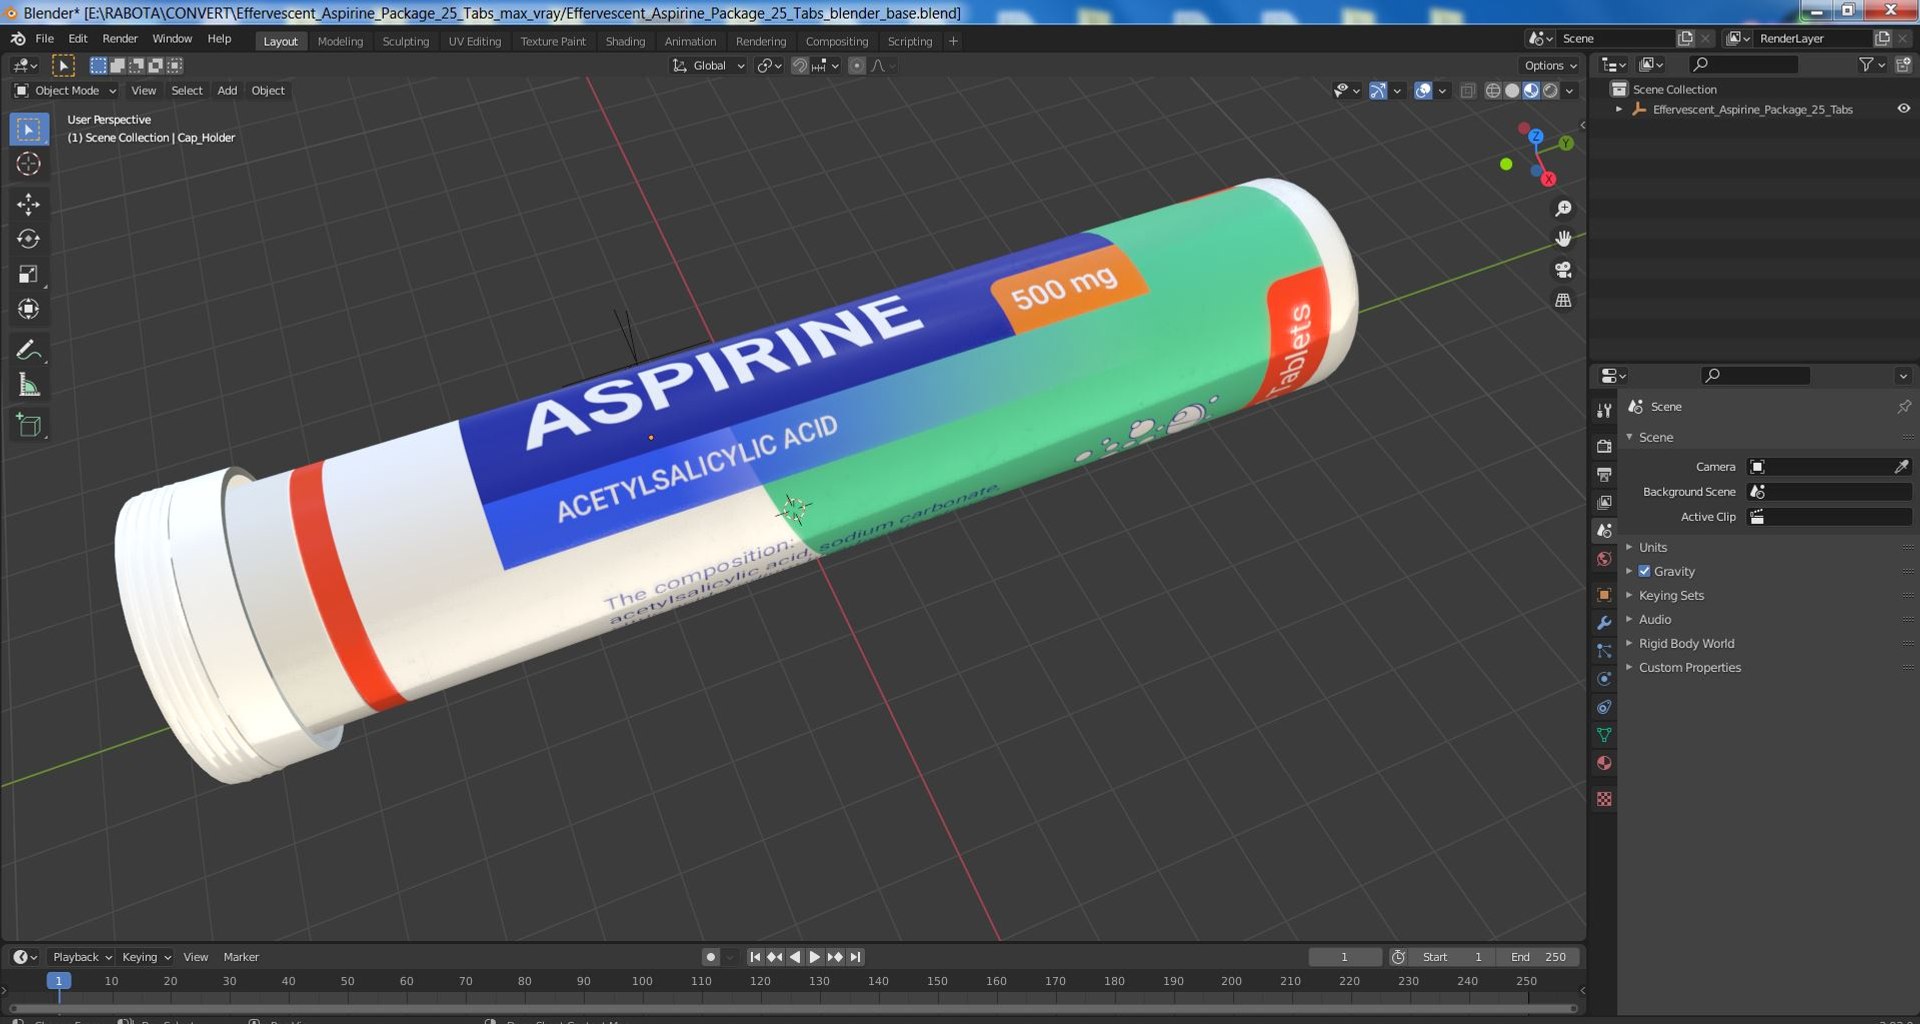Switch perspective/orthographic grid icon
Image resolution: width=1920 pixels, height=1024 pixels.
pyautogui.click(x=1563, y=301)
